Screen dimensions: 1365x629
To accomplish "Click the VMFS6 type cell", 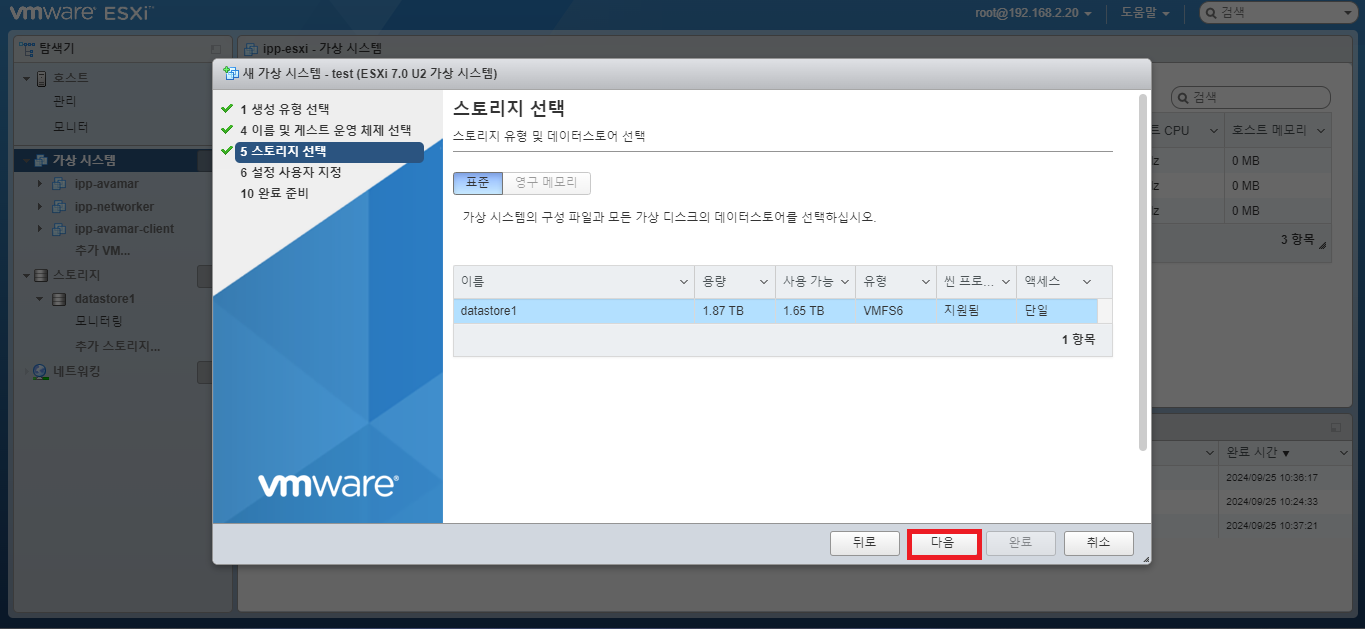I will (895, 311).
